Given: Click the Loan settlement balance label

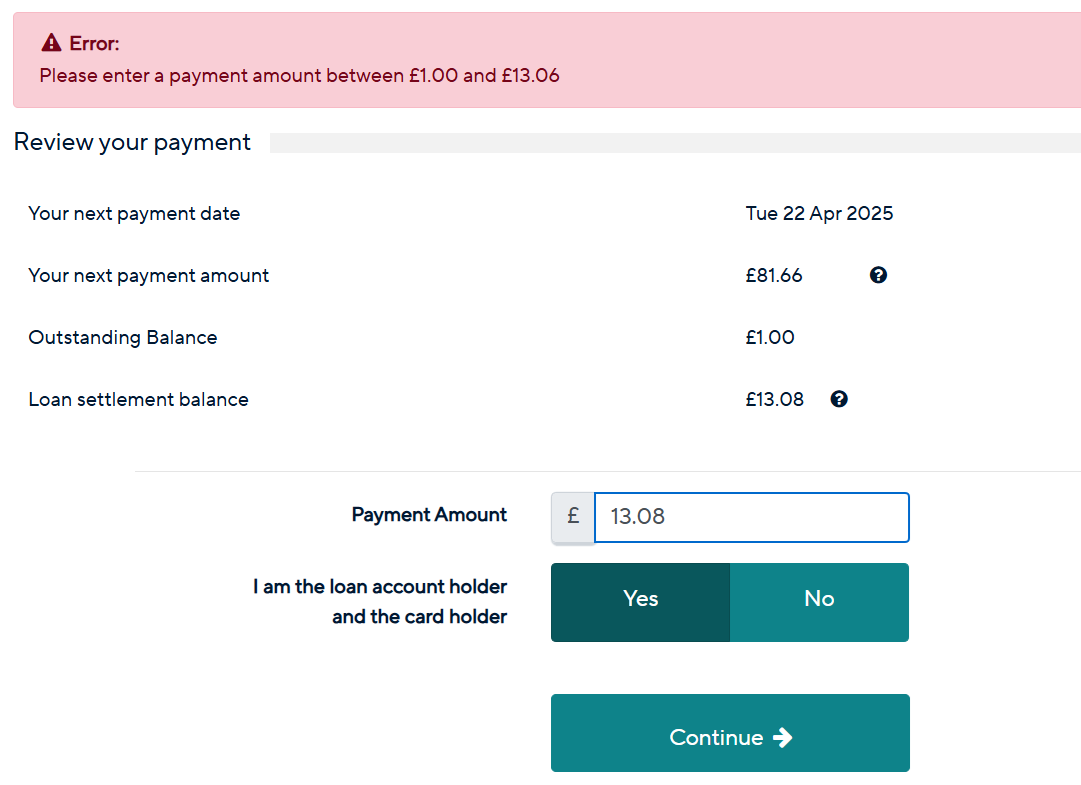Looking at the screenshot, I should click(x=138, y=400).
